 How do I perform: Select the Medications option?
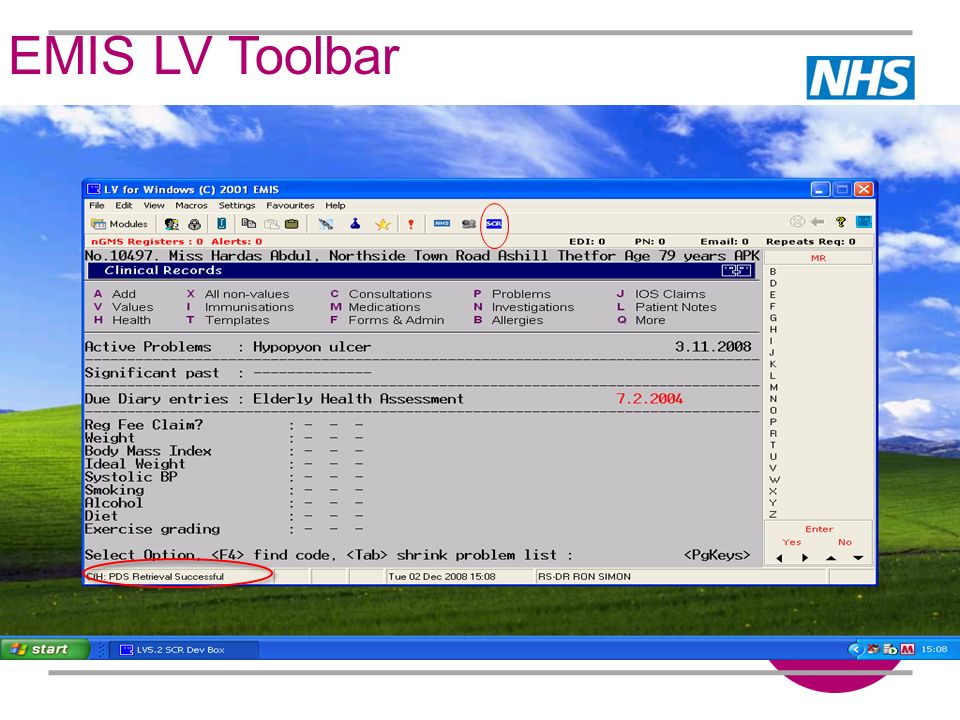tap(375, 307)
